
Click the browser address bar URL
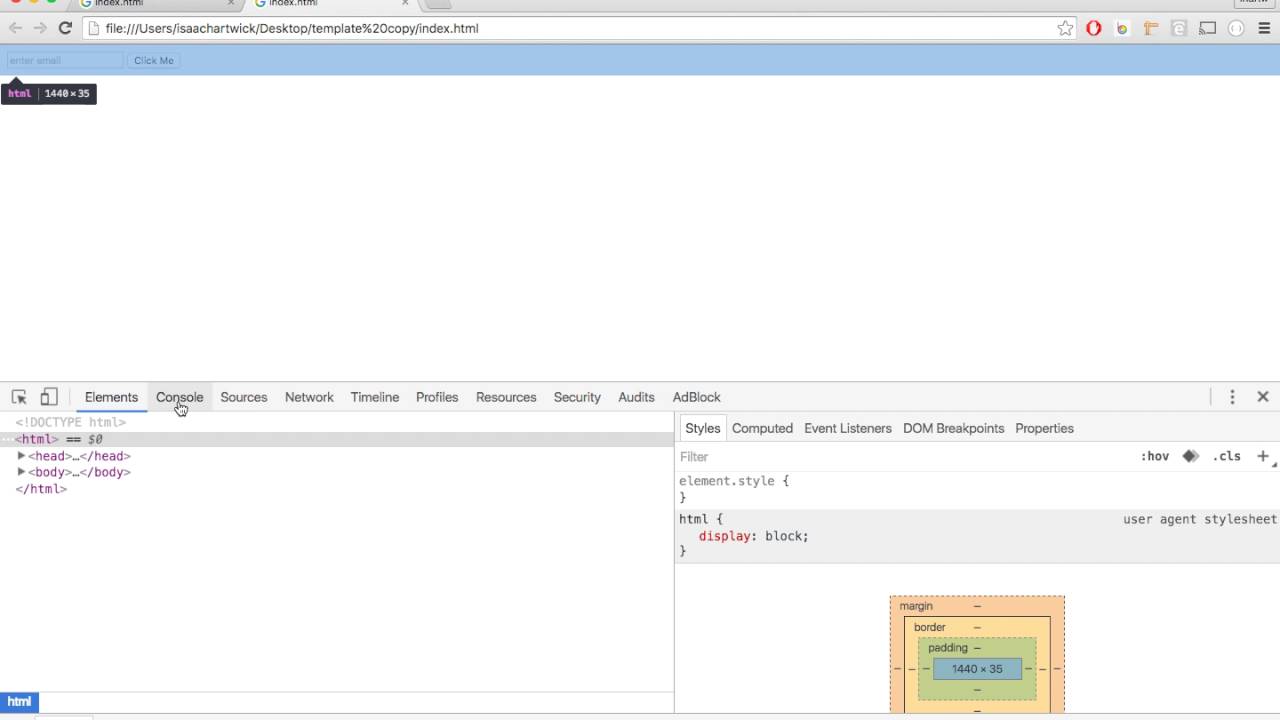click(x=292, y=28)
